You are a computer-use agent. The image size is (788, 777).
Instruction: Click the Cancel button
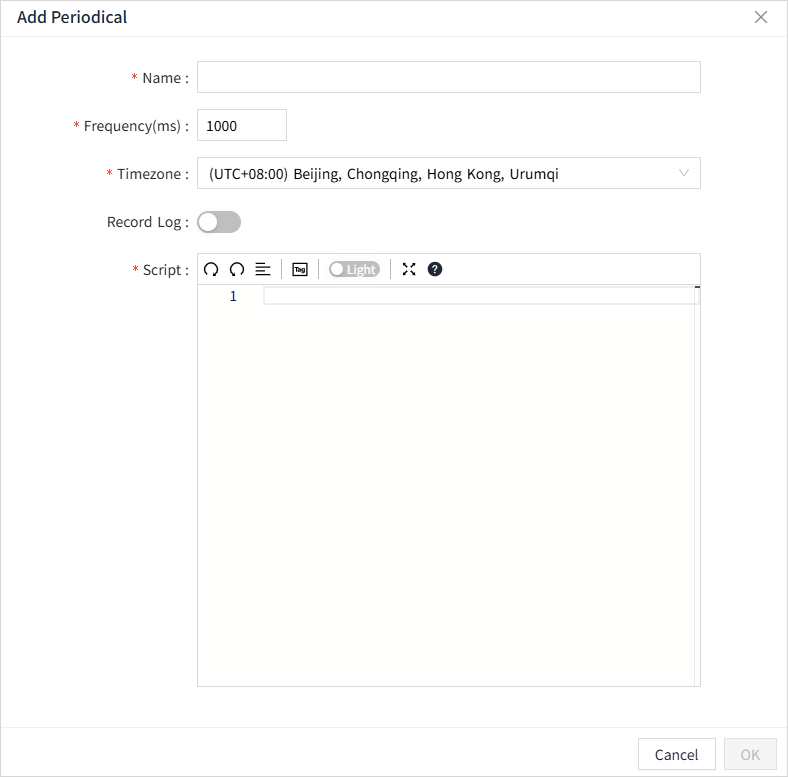coord(676,754)
